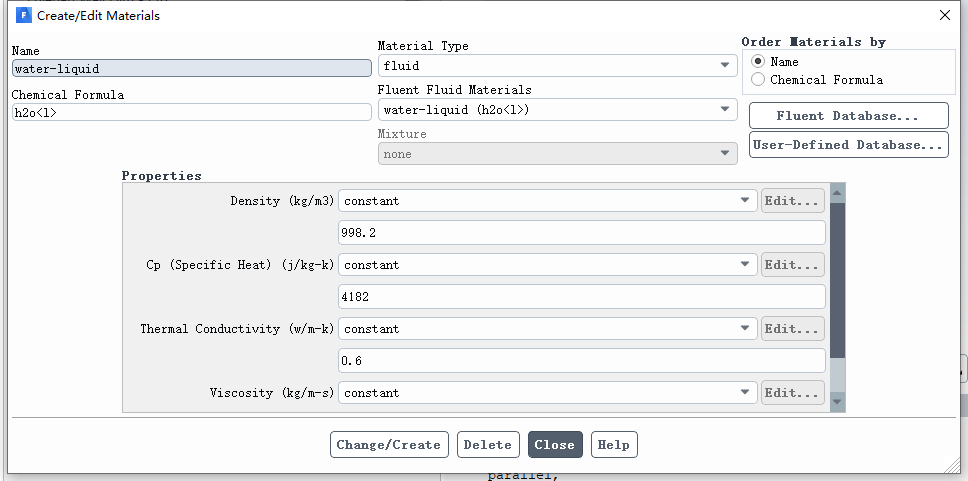Image resolution: width=968 pixels, height=481 pixels.
Task: Click the Fluent app icon in title bar
Action: tap(23, 15)
